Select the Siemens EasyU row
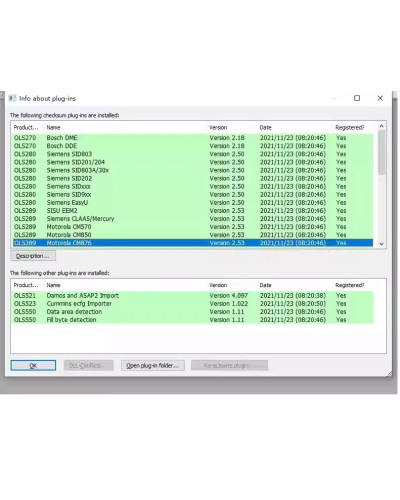The height and width of the screenshot is (500, 400). tap(193, 202)
